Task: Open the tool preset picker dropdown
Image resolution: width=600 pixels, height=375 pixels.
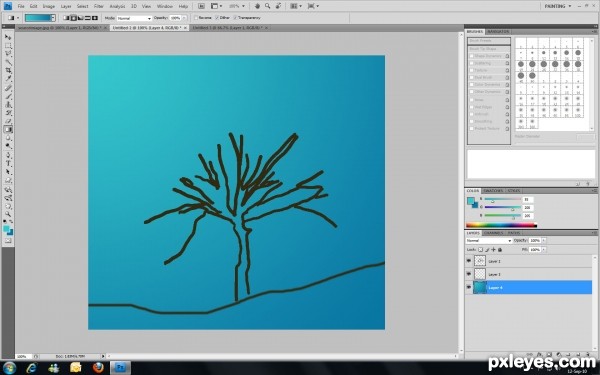Action: 18,18
